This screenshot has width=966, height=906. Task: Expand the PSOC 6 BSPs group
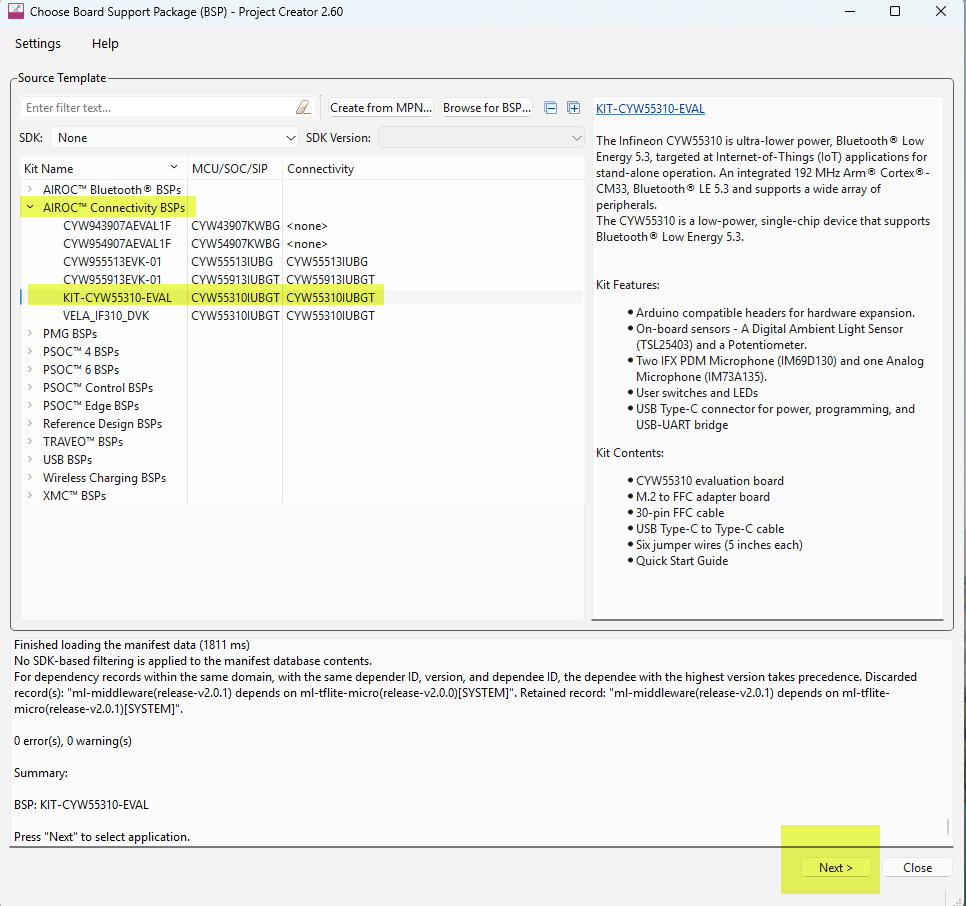30,369
